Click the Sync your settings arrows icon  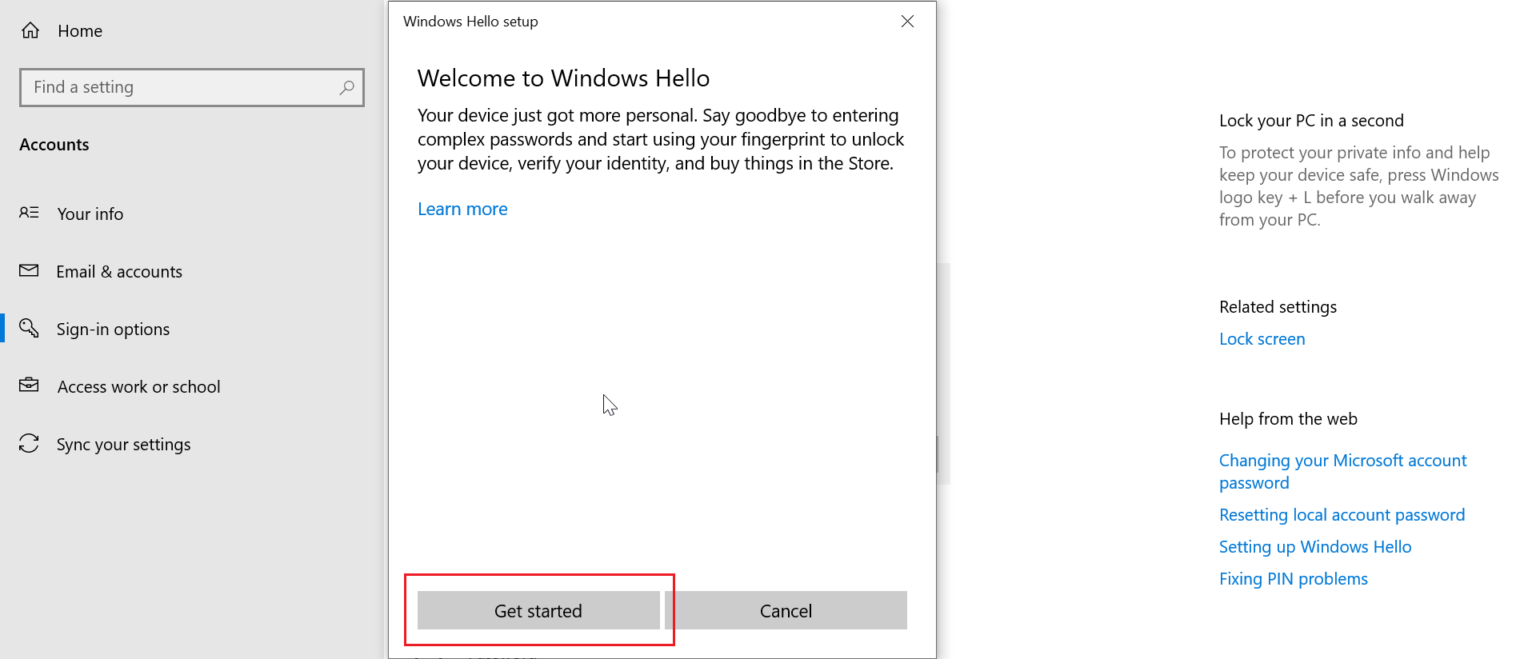(x=29, y=444)
